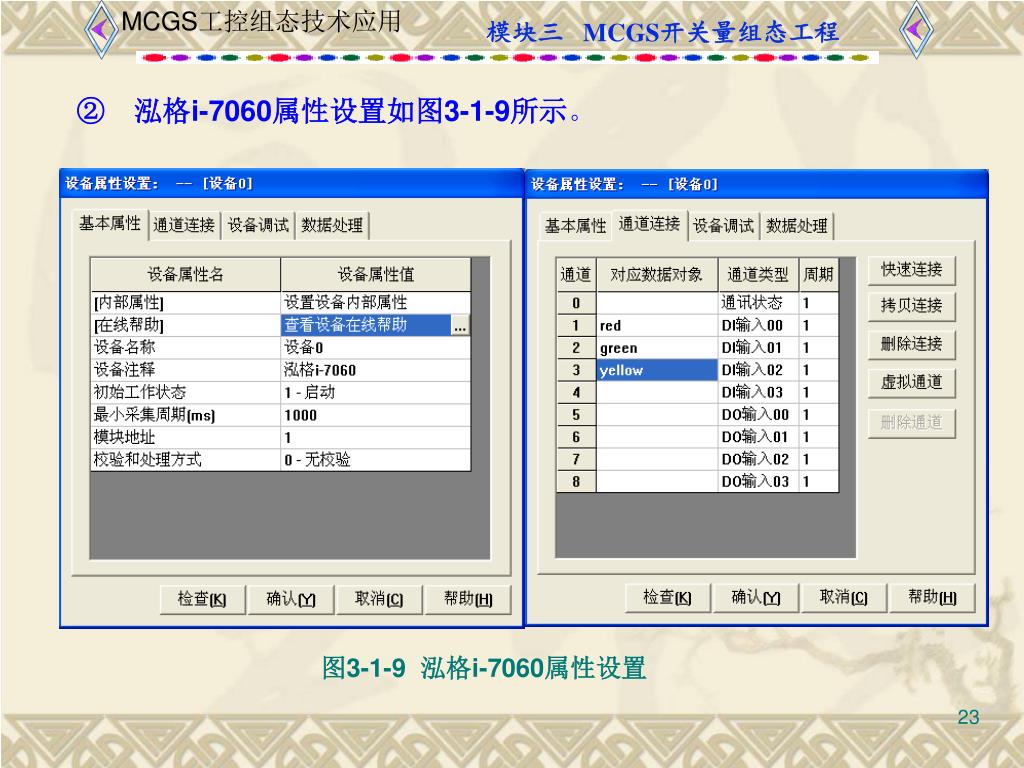Select the red data object cell
Screen dimensions: 1024x768
coord(657,325)
